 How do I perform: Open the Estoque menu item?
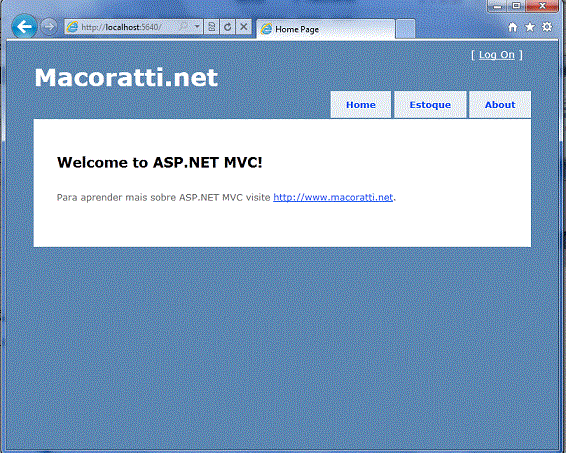pos(430,105)
